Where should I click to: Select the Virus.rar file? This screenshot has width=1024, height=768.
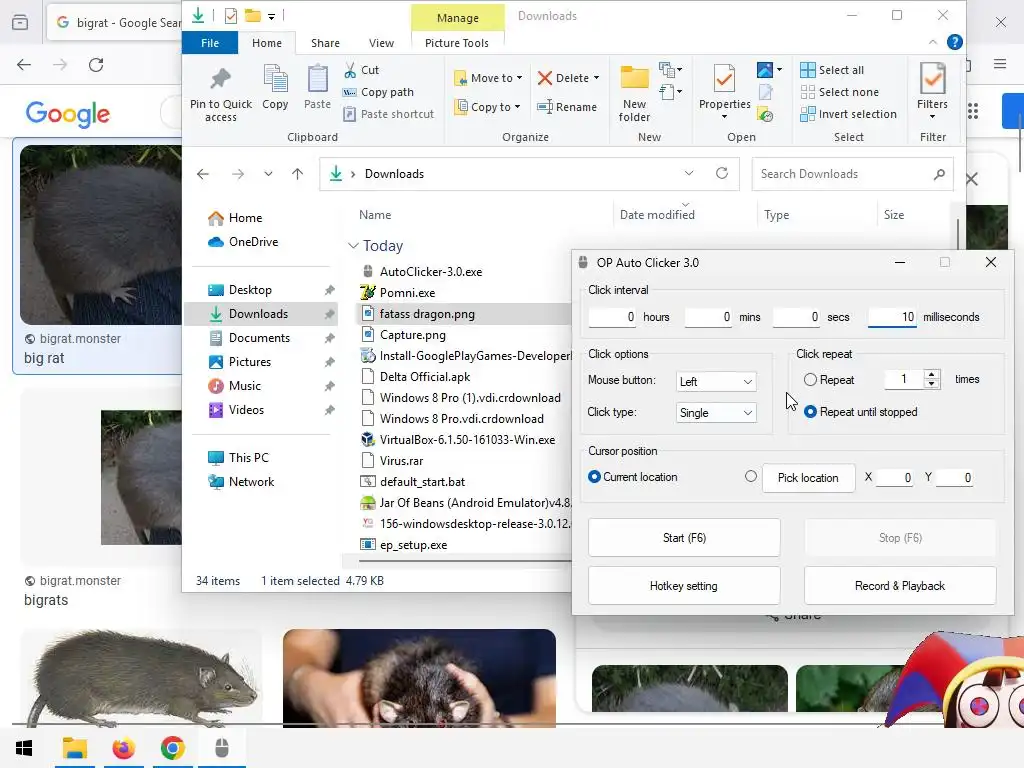click(x=401, y=460)
